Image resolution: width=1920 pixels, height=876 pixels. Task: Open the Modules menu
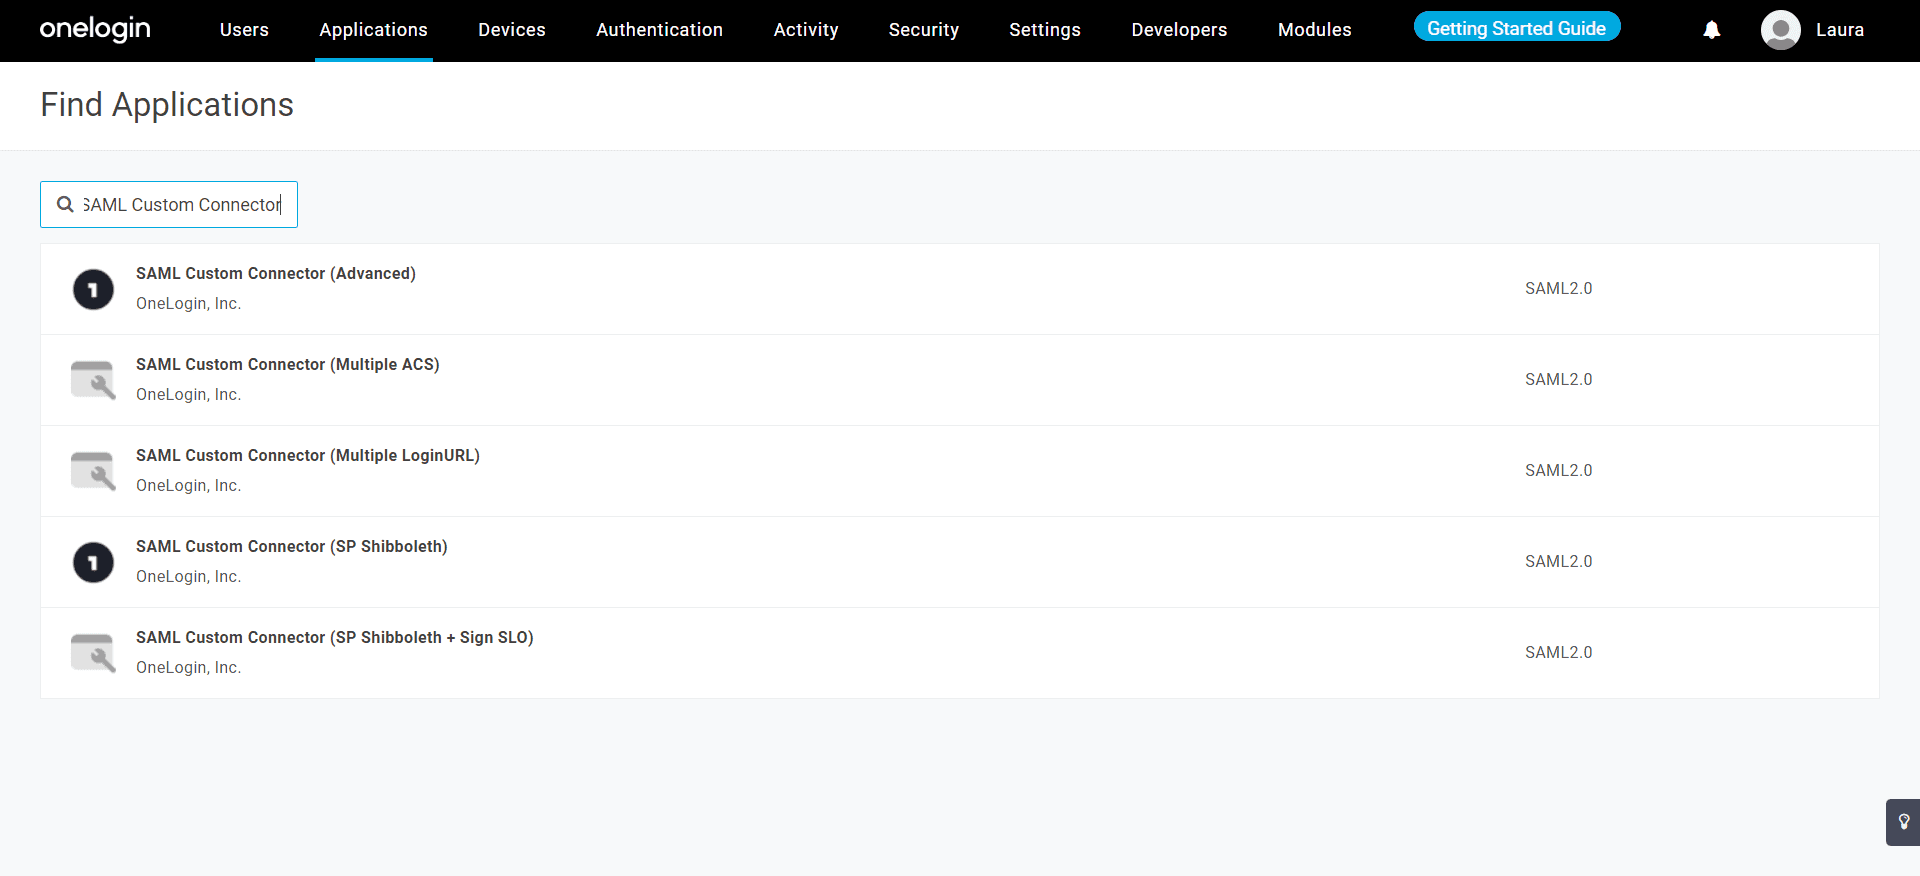pyautogui.click(x=1314, y=30)
